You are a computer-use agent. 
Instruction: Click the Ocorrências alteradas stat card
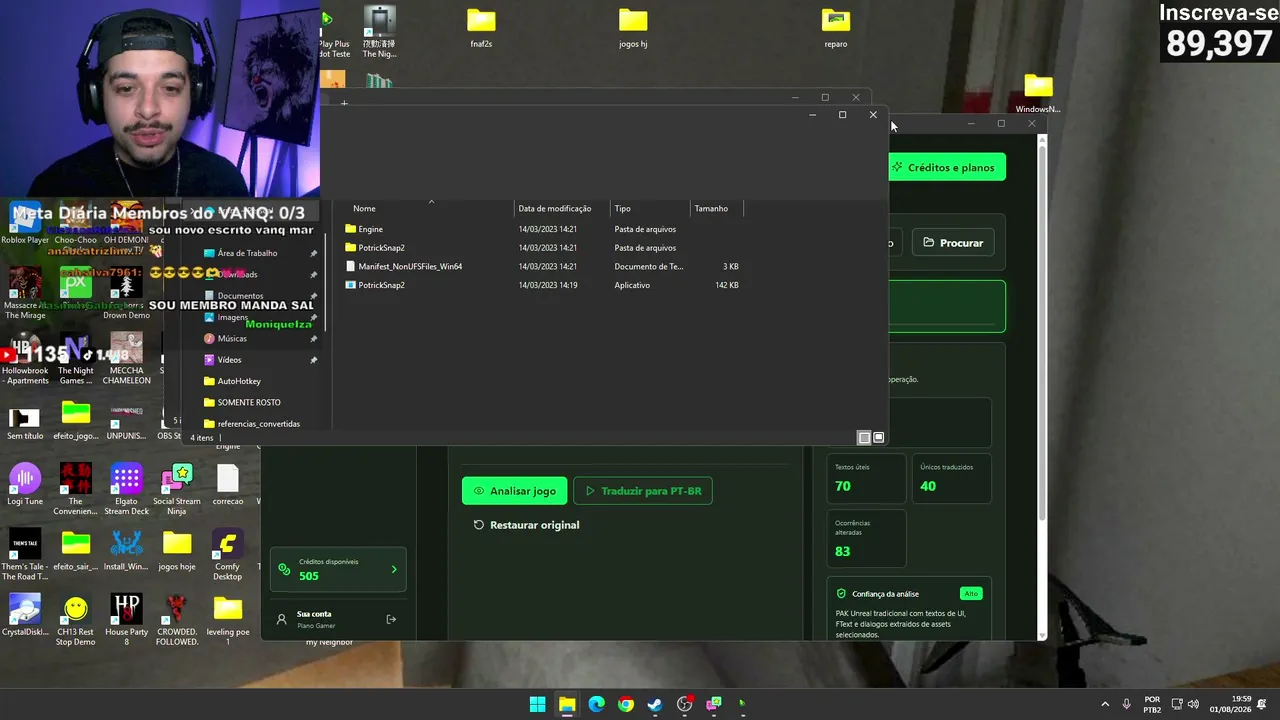tap(866, 539)
